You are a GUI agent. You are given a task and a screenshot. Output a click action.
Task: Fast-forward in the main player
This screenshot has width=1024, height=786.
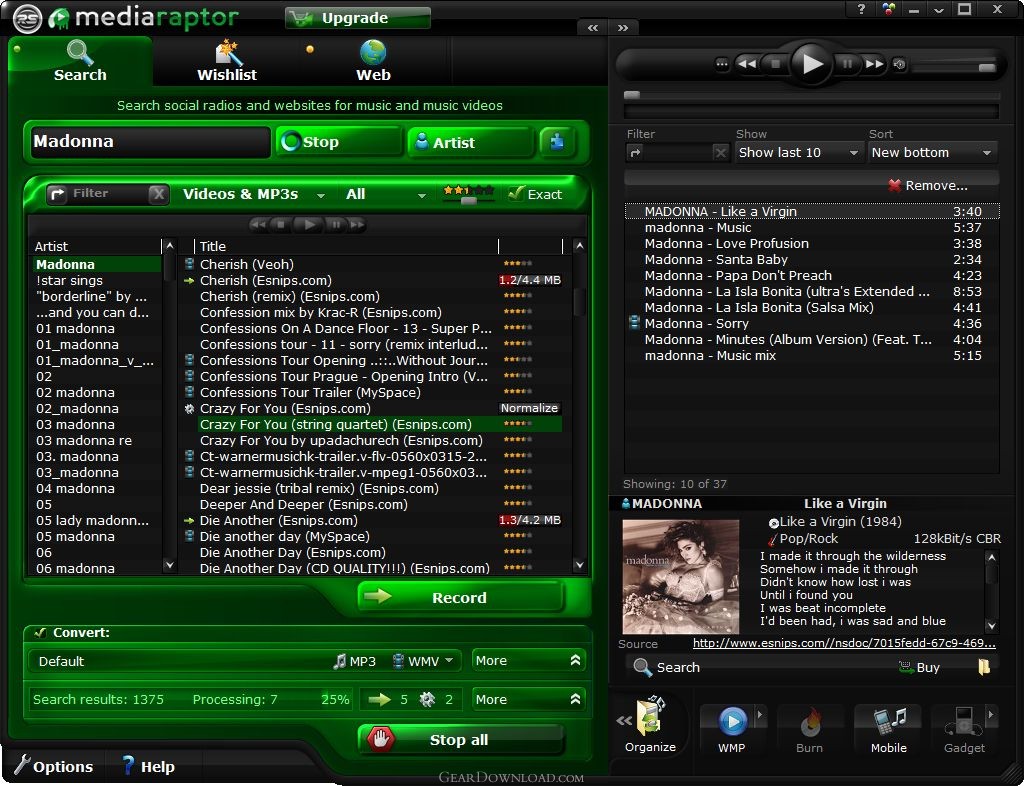pyautogui.click(x=874, y=64)
